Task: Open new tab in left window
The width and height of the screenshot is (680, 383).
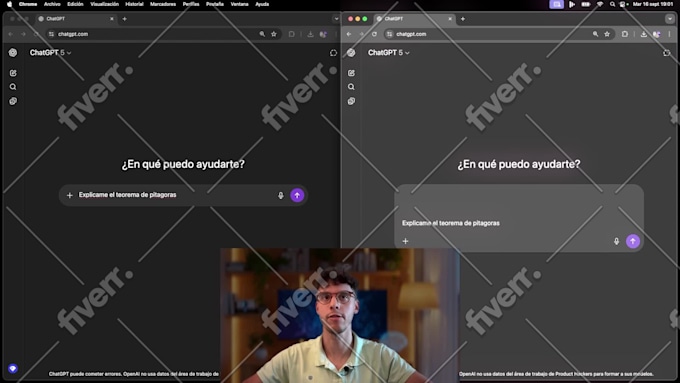Action: [x=124, y=19]
